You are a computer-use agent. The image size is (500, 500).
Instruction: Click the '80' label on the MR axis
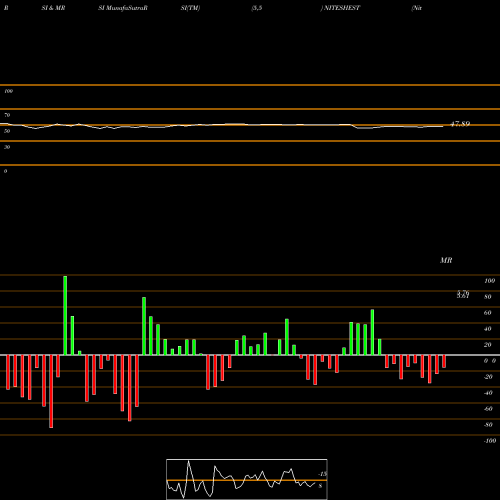tap(488, 297)
